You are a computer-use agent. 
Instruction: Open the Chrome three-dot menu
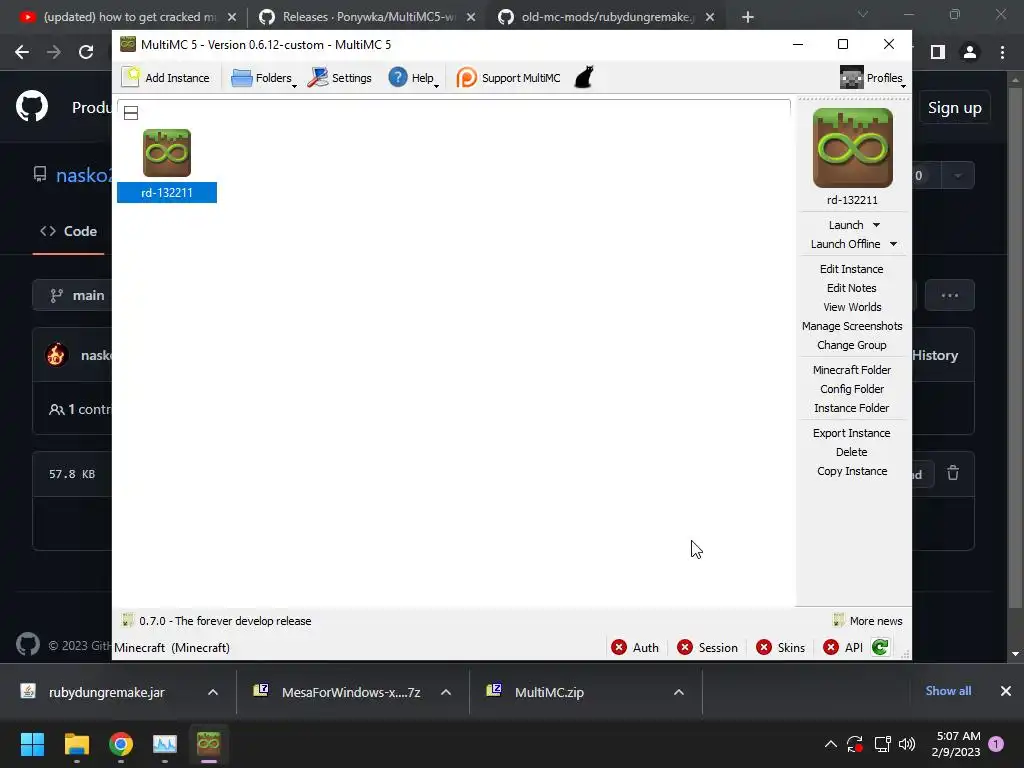1002,52
